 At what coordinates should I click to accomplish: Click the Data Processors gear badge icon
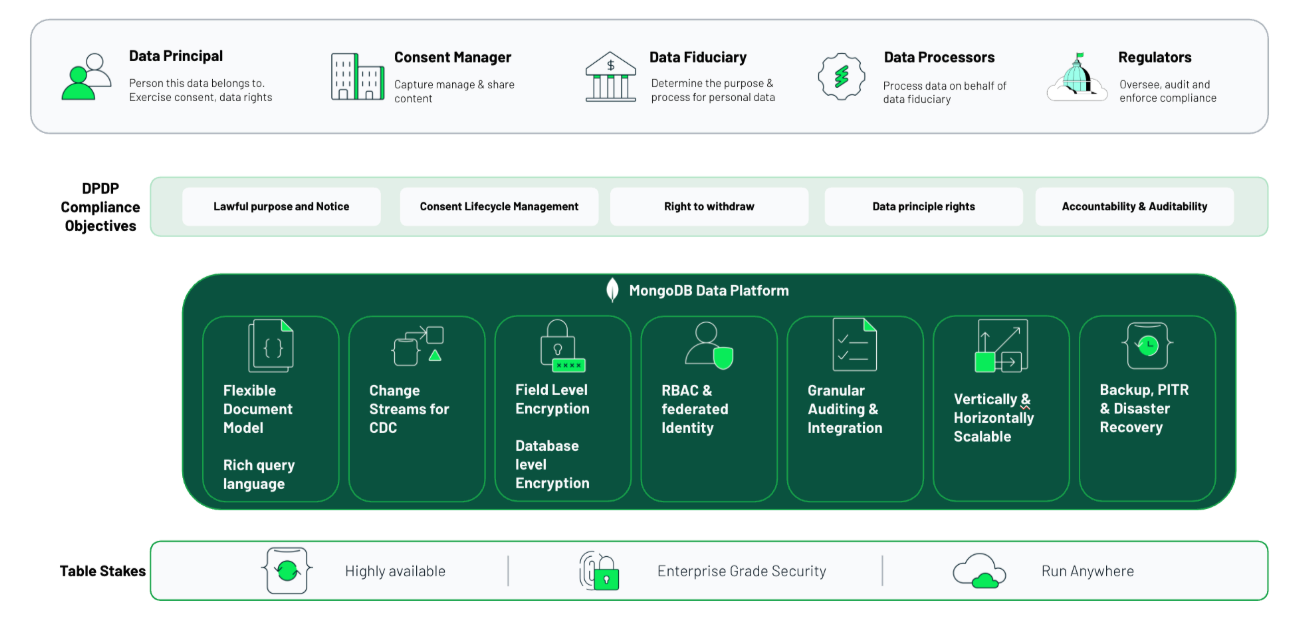click(x=840, y=77)
